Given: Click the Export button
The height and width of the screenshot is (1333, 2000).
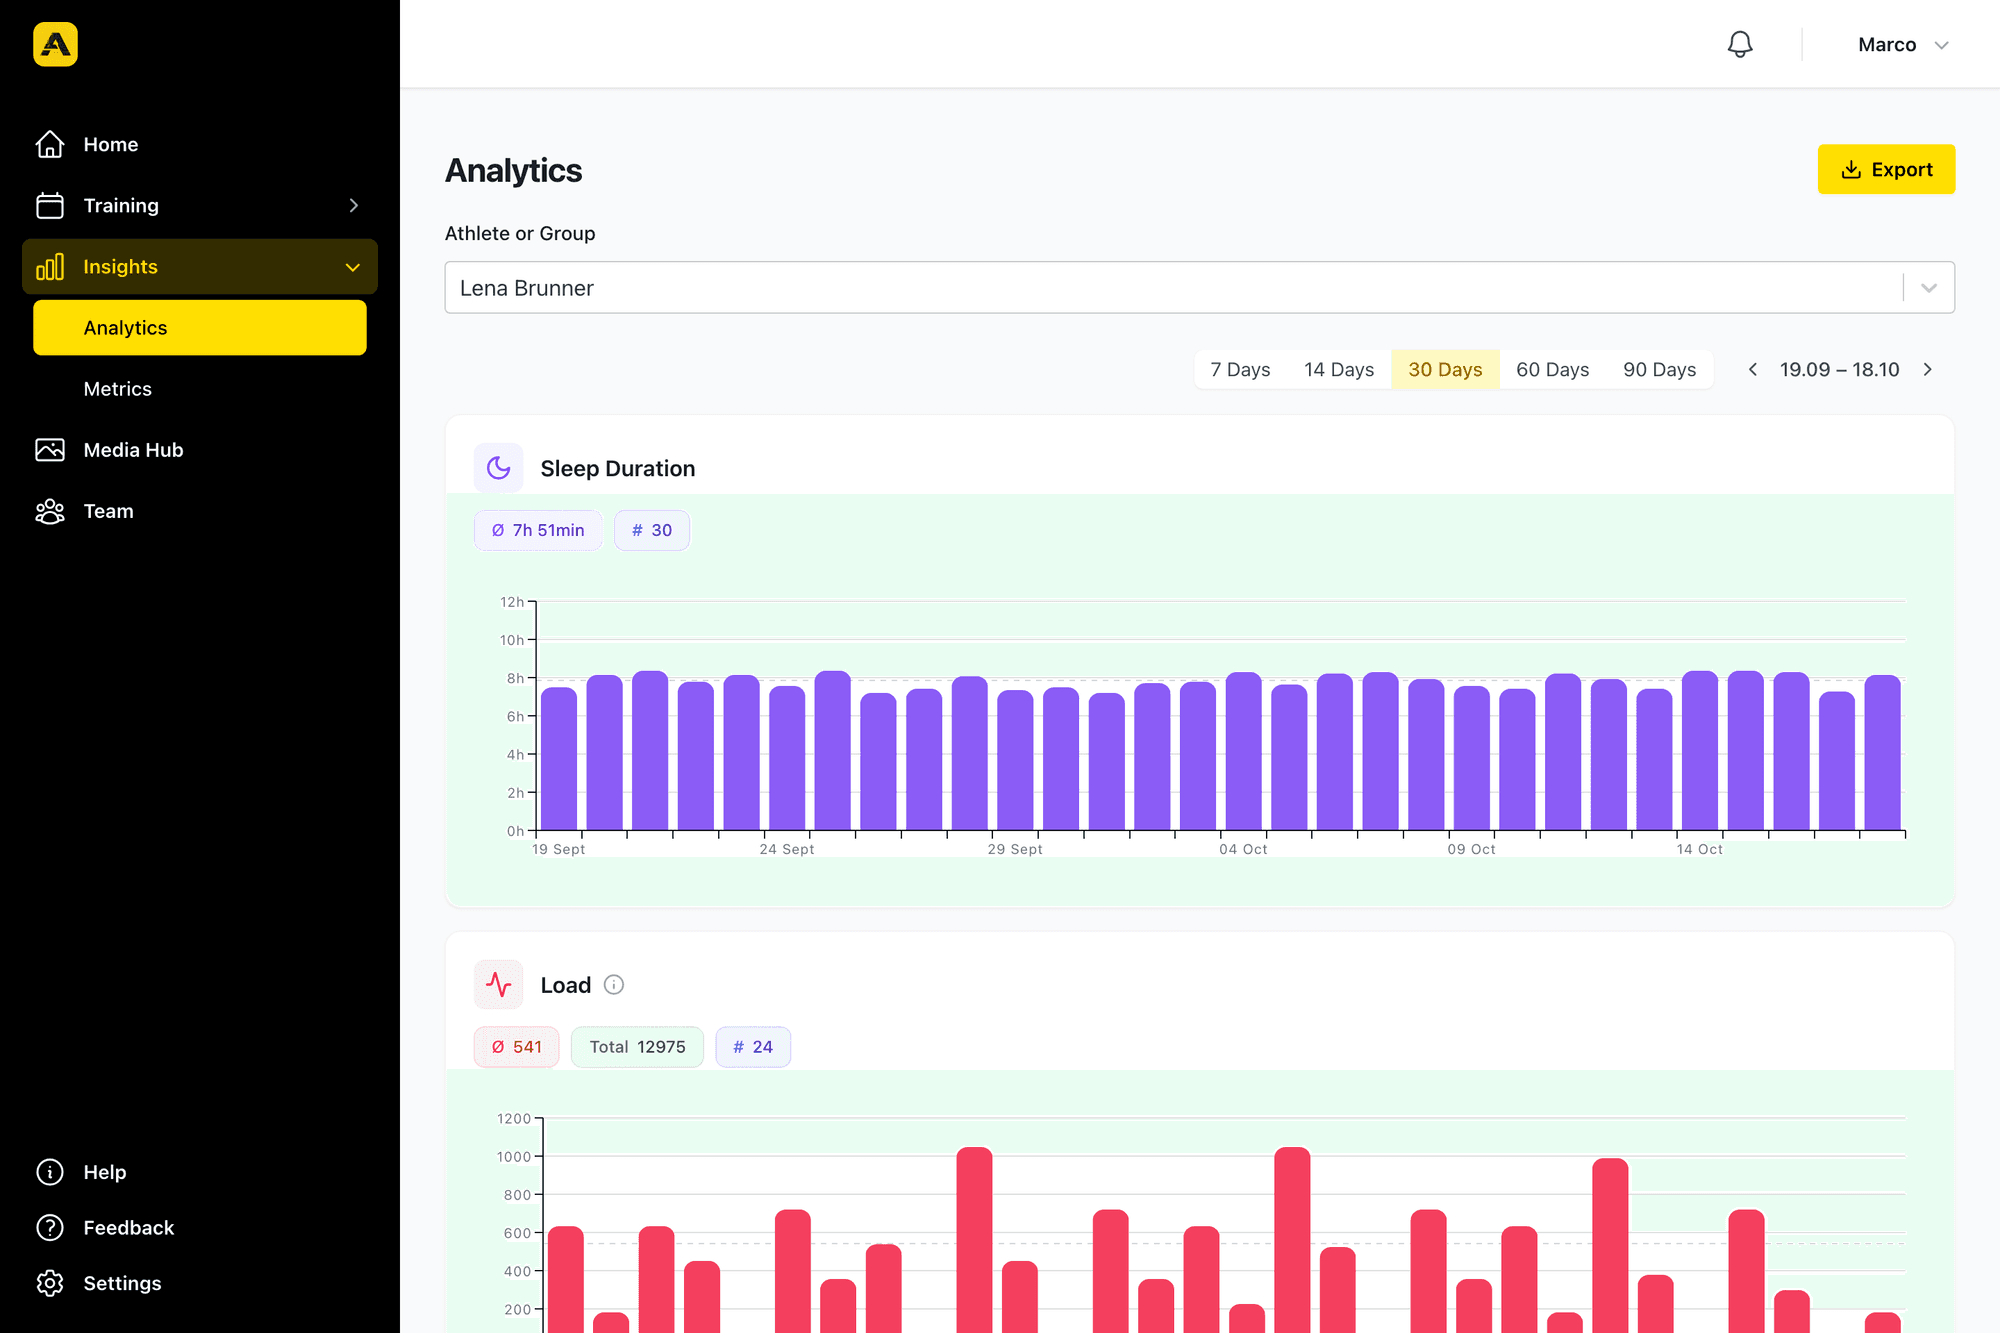Looking at the screenshot, I should tap(1886, 169).
